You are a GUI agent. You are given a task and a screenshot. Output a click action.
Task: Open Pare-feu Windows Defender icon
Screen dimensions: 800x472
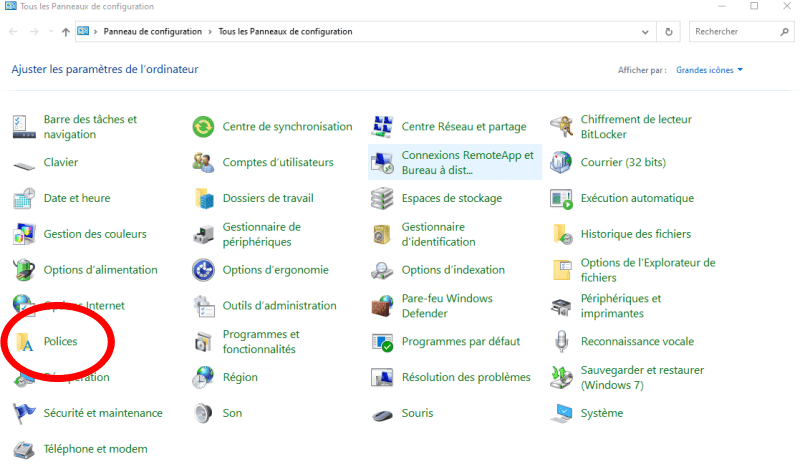point(383,306)
